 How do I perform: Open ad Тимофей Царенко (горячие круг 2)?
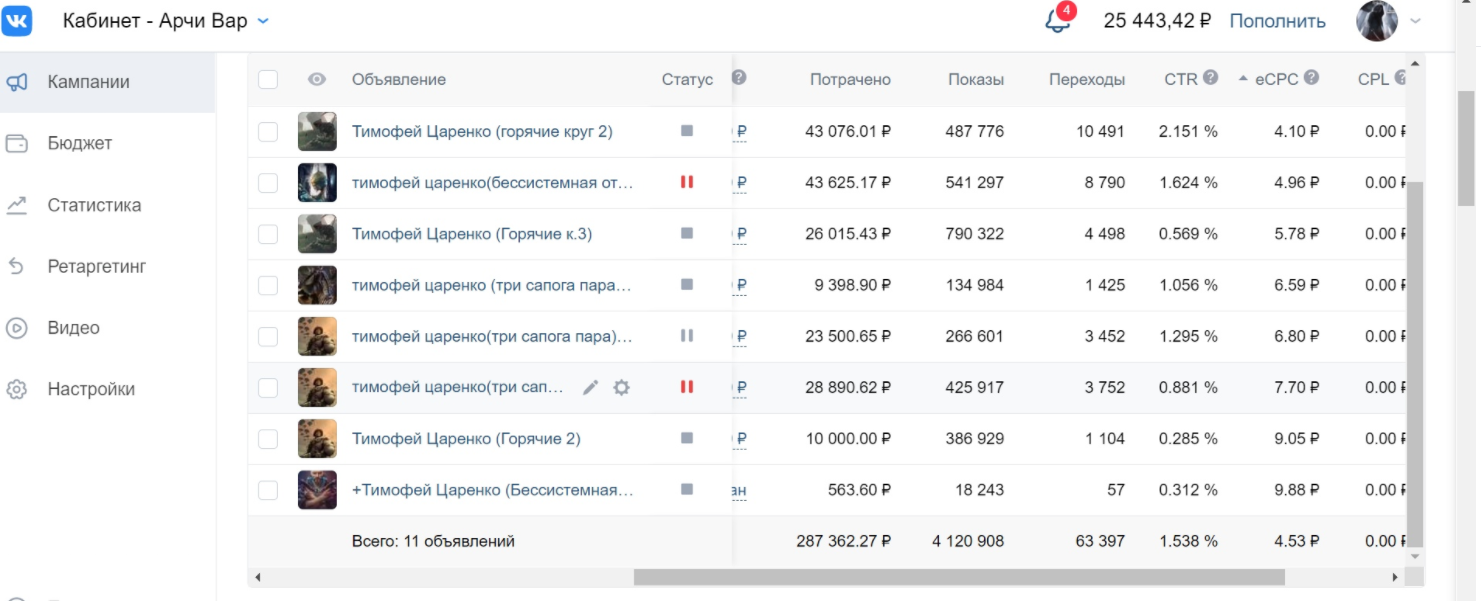tap(482, 132)
